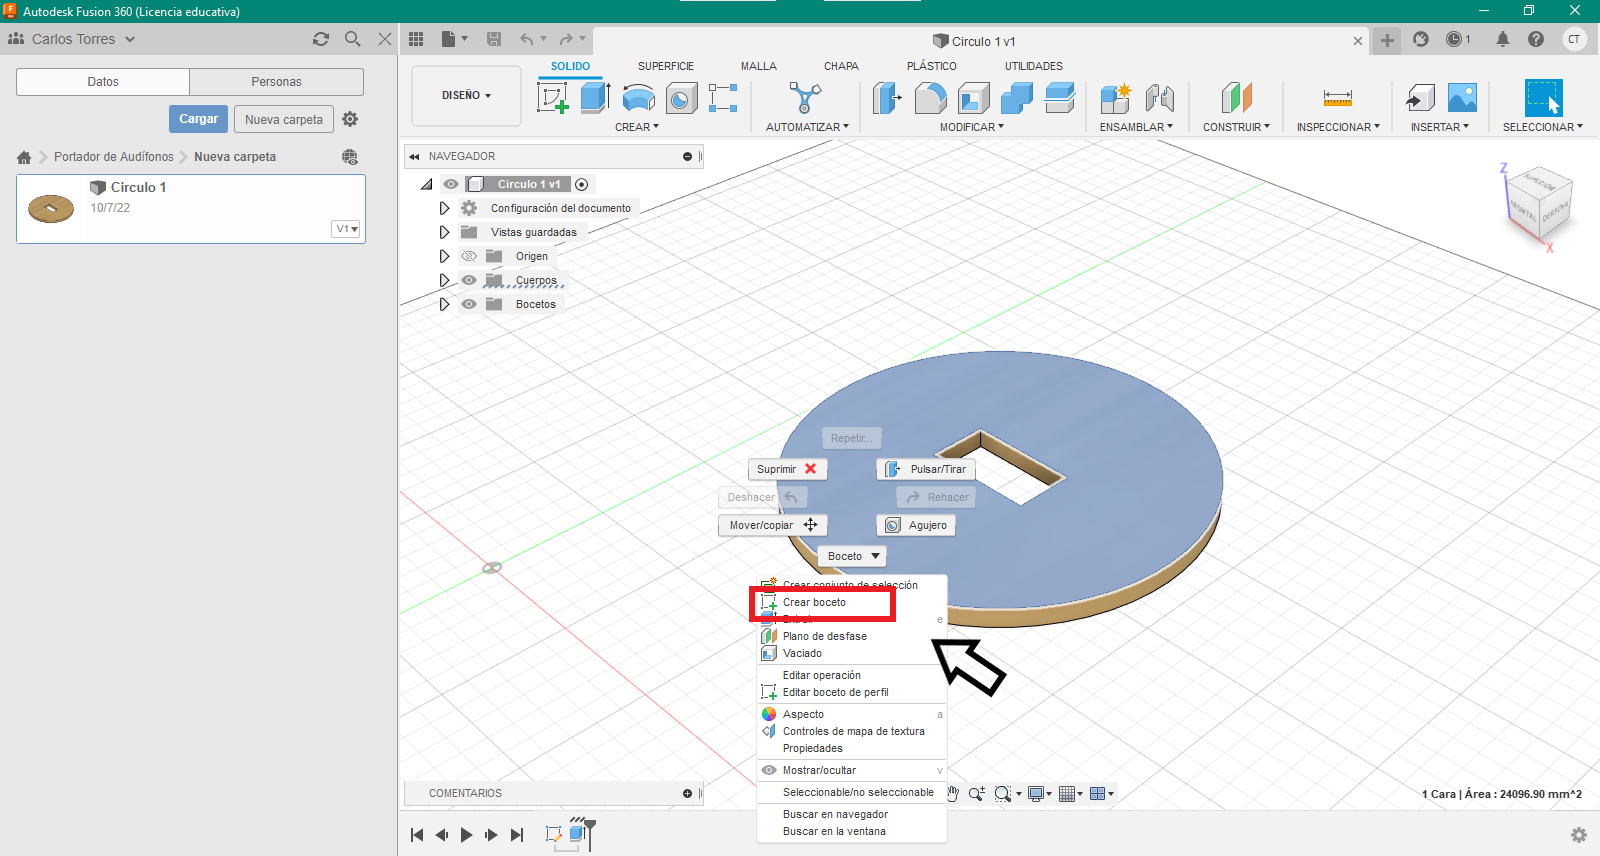Open the MODIFICAR dropdown menu

[x=972, y=127]
